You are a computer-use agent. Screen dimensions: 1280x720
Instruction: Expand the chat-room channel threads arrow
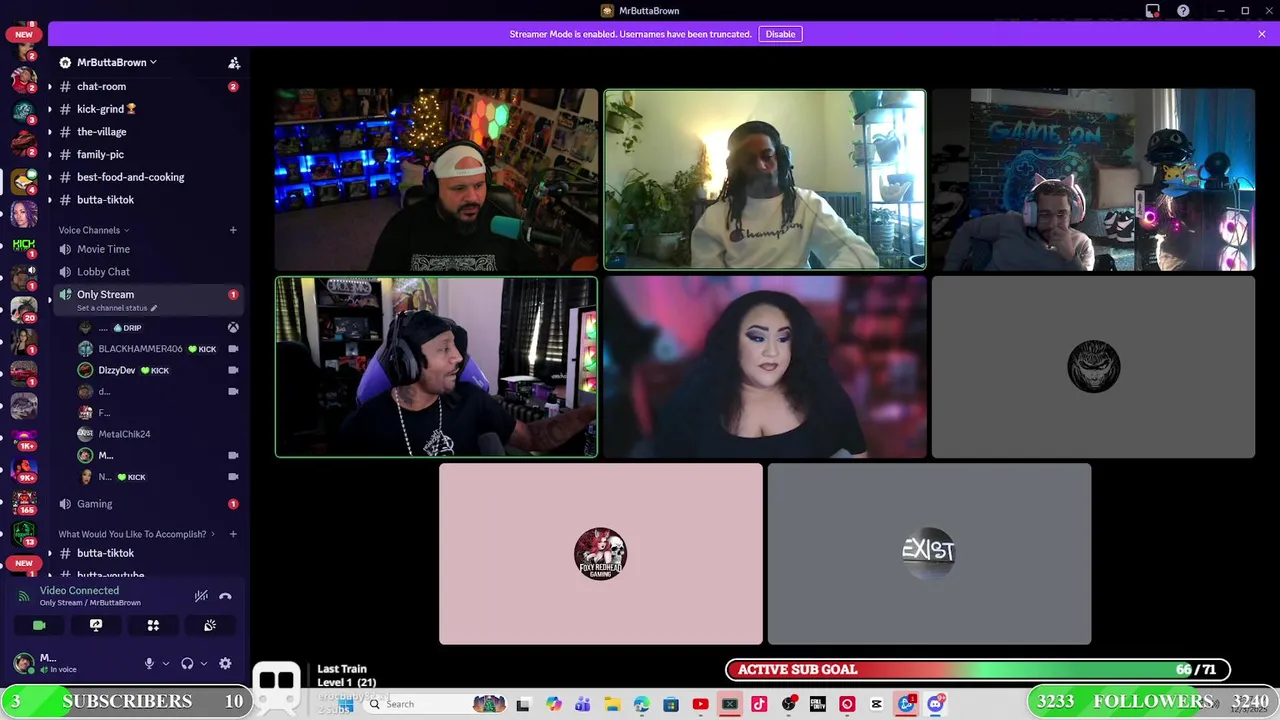pyautogui.click(x=49, y=87)
